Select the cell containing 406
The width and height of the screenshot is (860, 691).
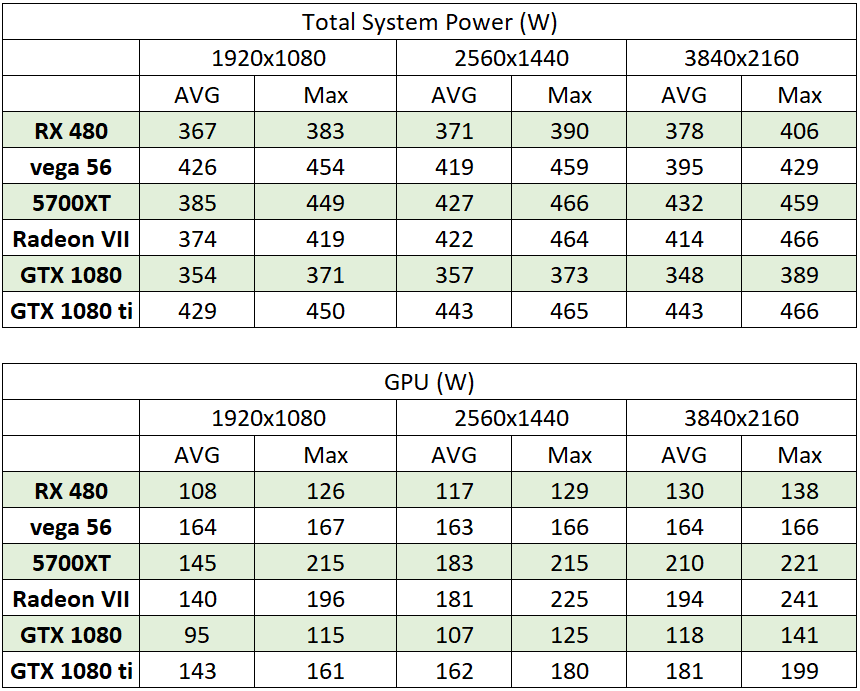(799, 131)
